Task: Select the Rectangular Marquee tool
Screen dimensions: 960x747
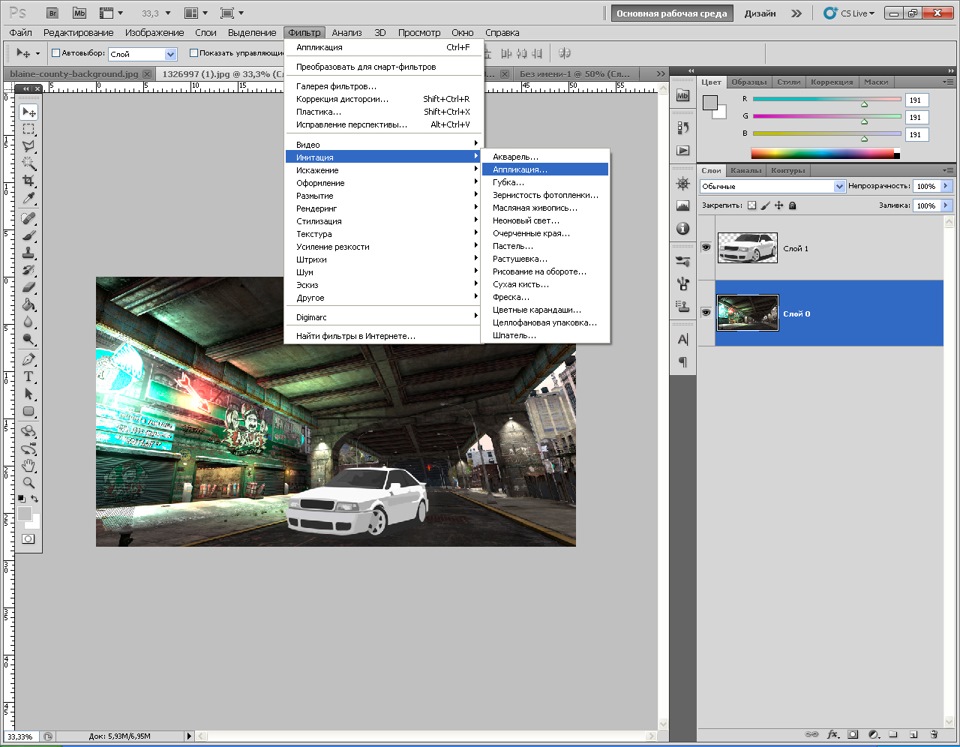Action: 28,129
